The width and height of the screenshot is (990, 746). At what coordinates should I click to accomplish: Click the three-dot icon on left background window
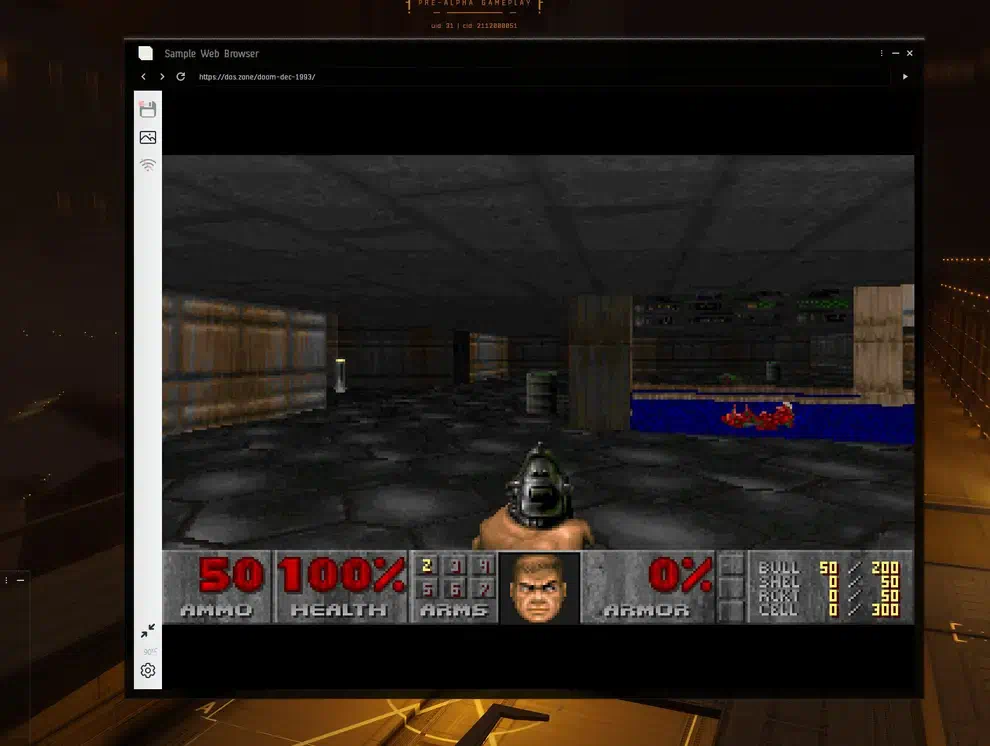(x=6, y=580)
